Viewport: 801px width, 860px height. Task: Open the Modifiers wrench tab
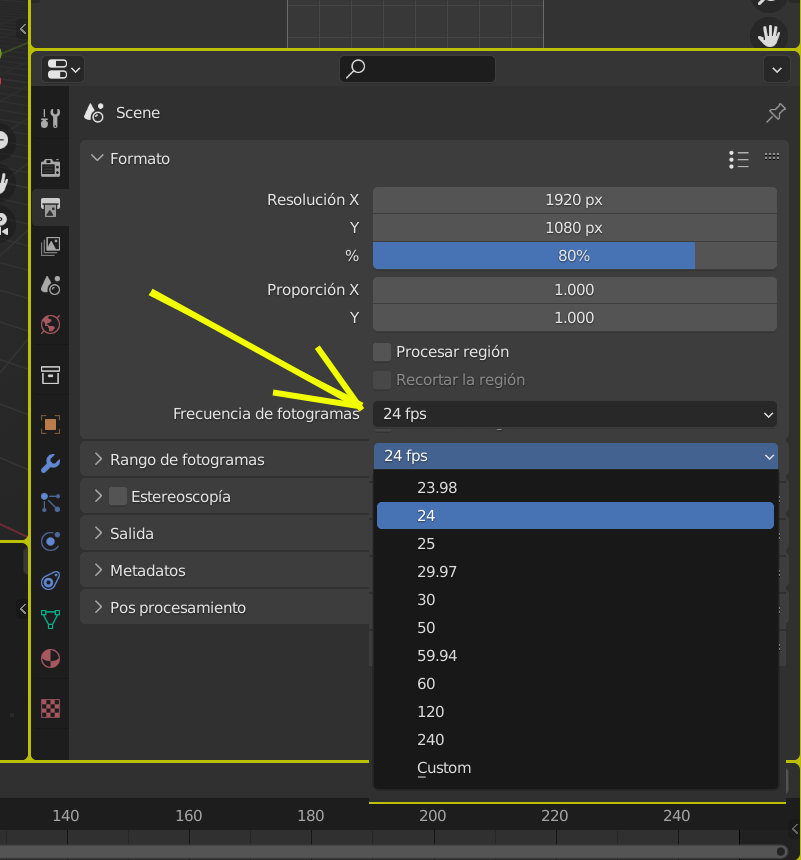pyautogui.click(x=50, y=464)
